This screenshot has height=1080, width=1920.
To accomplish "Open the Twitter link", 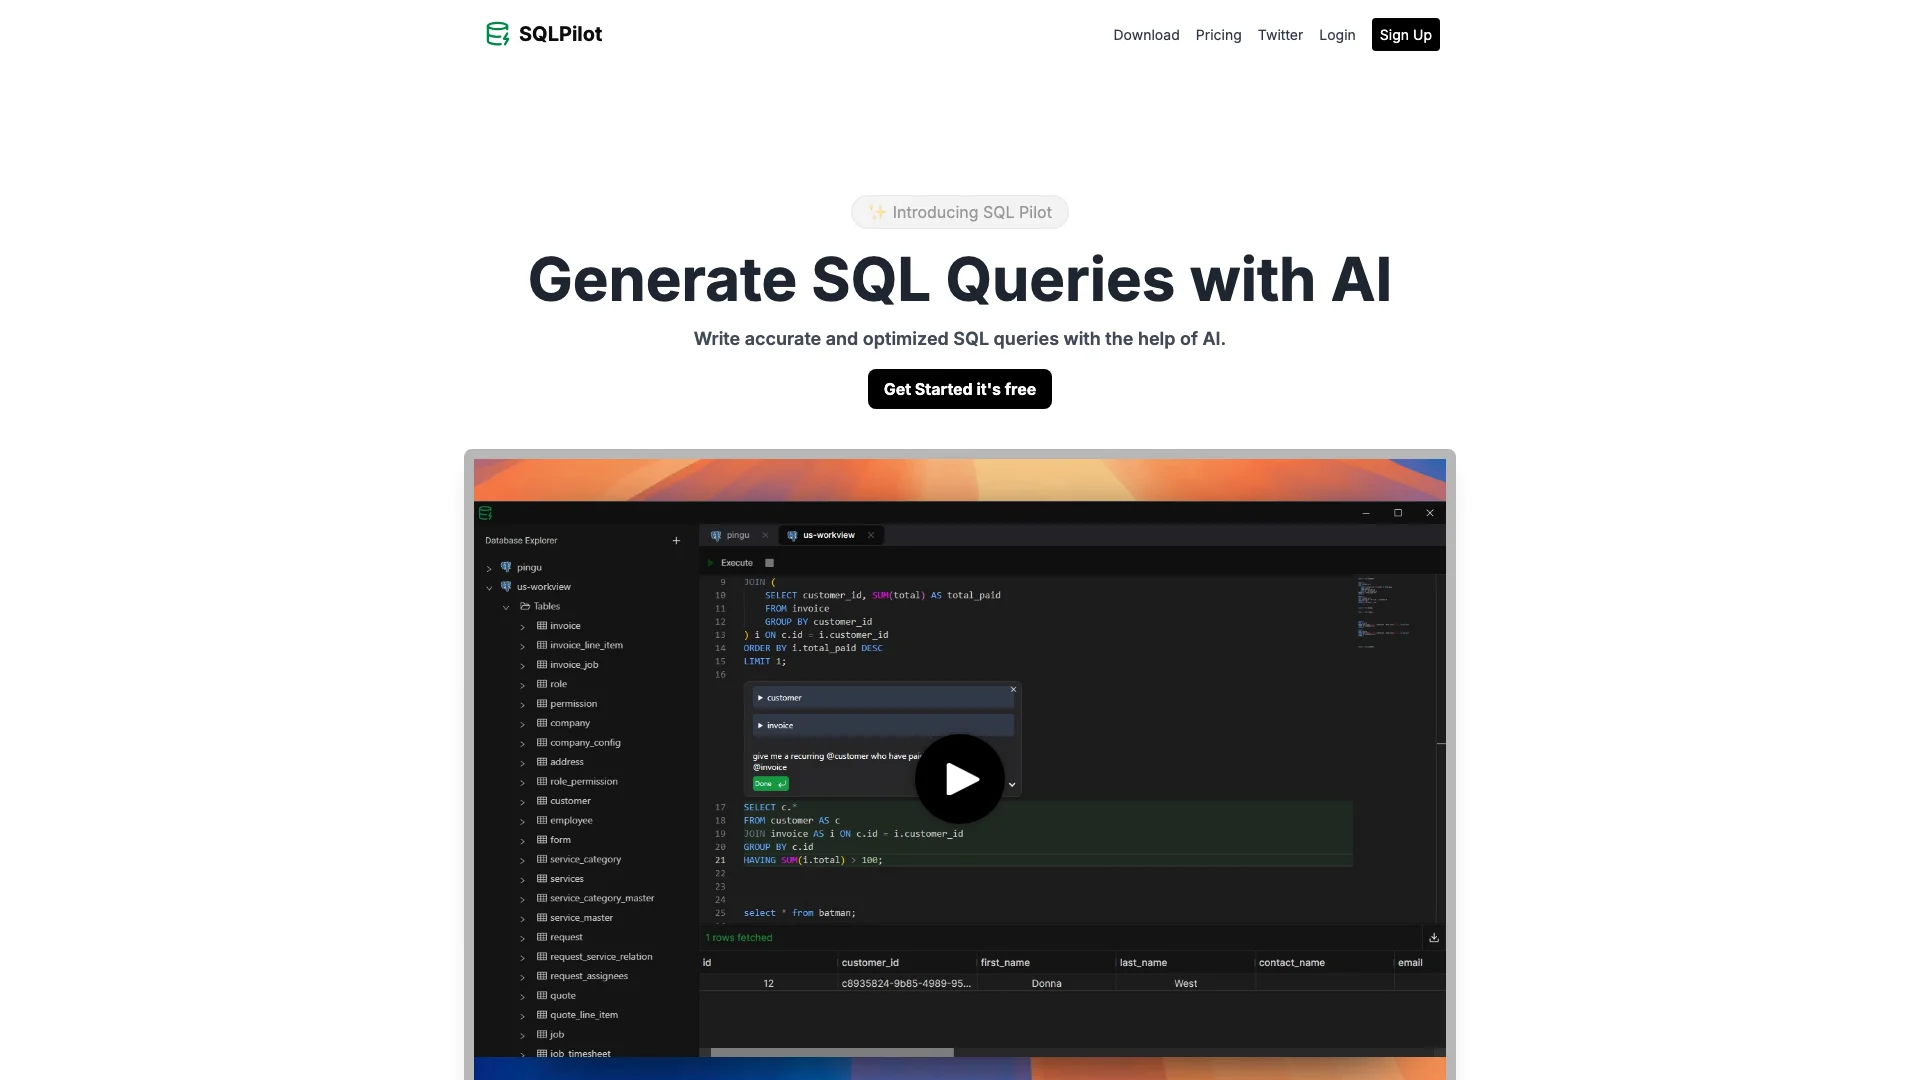I will click(x=1280, y=35).
